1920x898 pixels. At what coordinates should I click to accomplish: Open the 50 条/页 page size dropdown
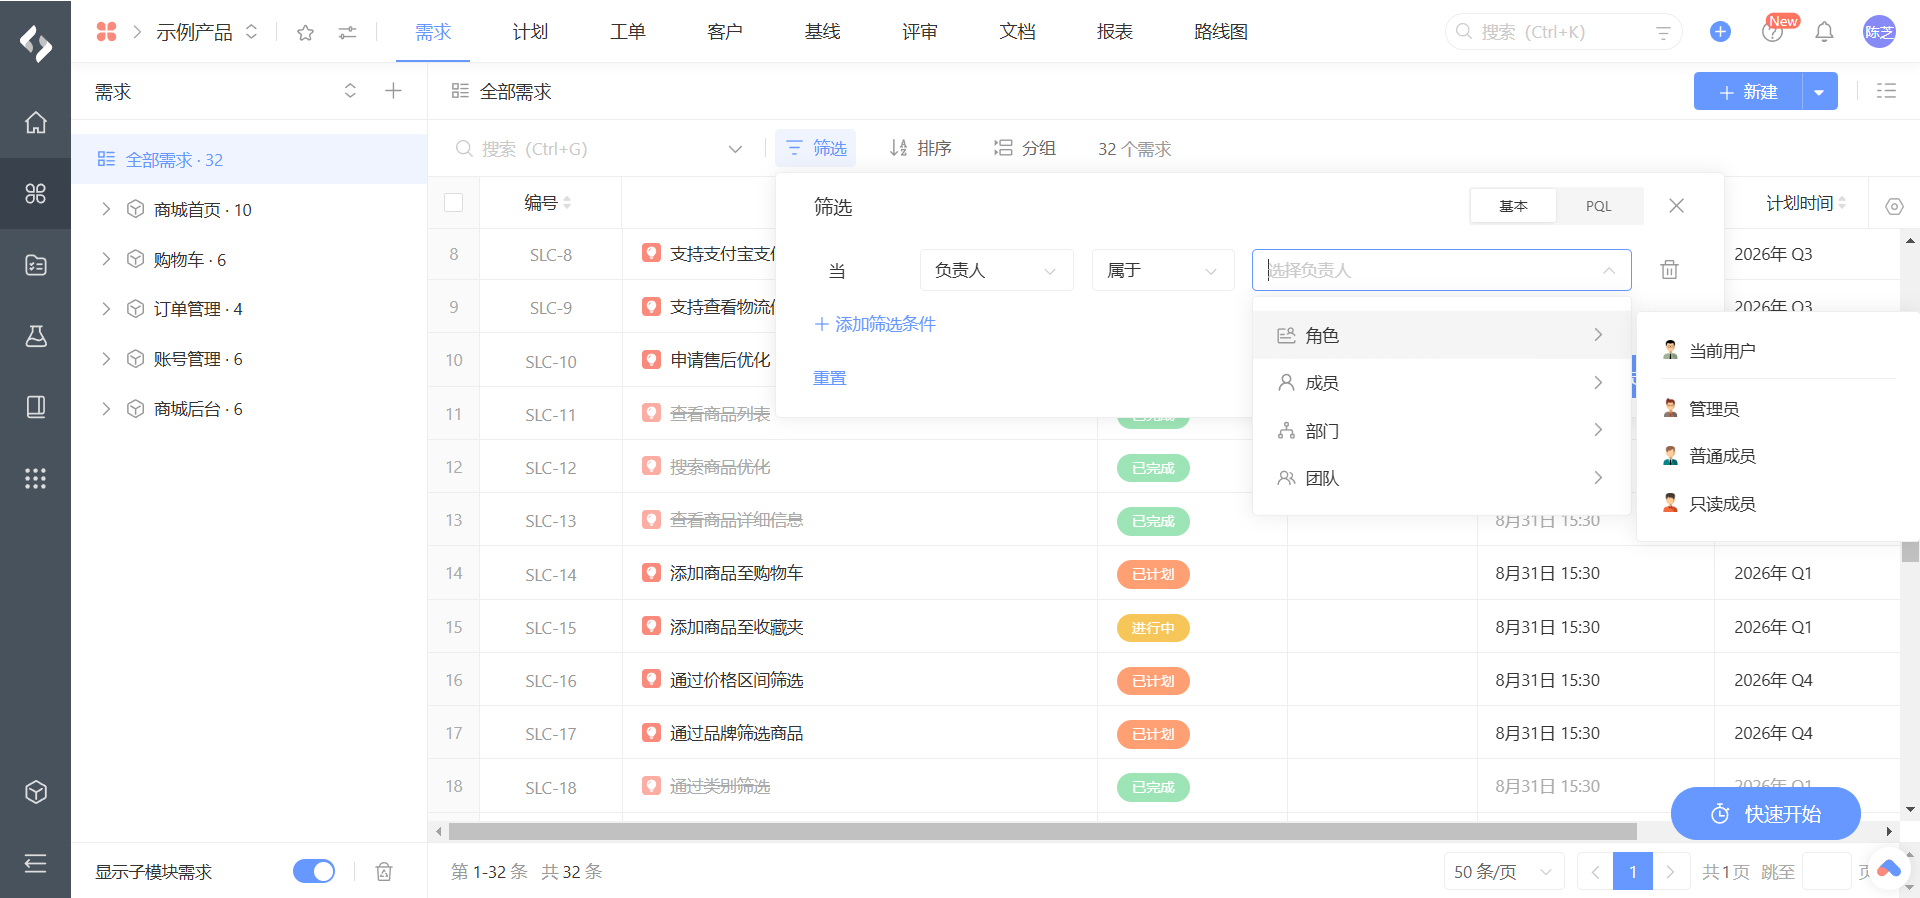click(x=1503, y=872)
